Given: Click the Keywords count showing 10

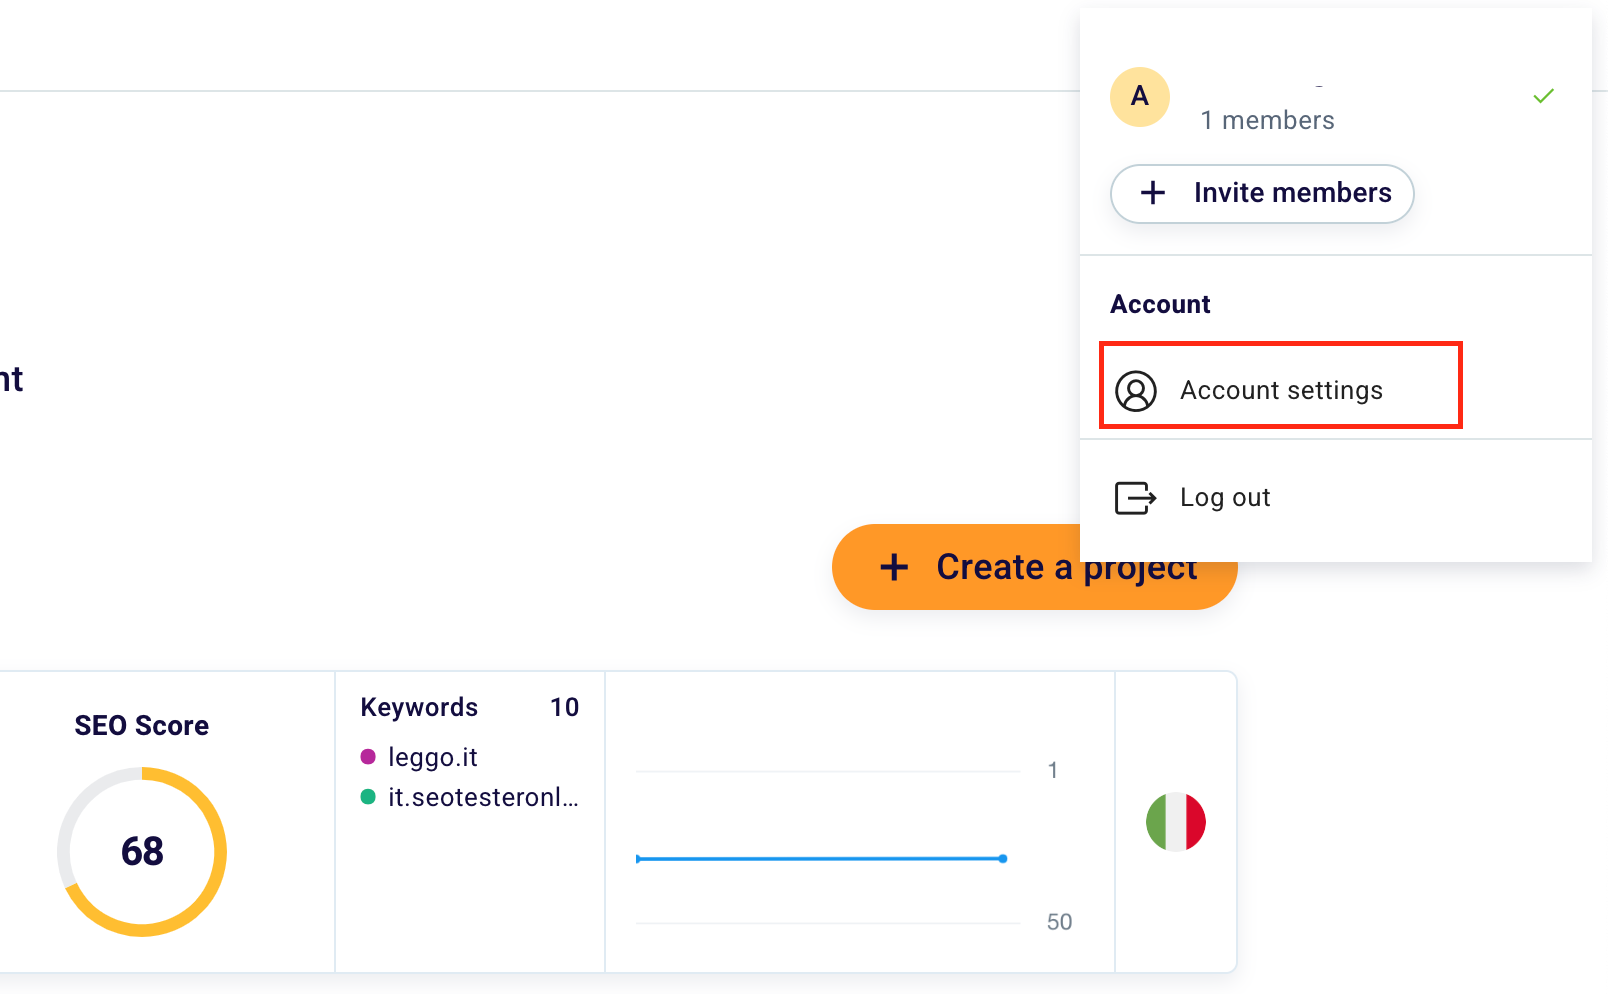Looking at the screenshot, I should (567, 707).
